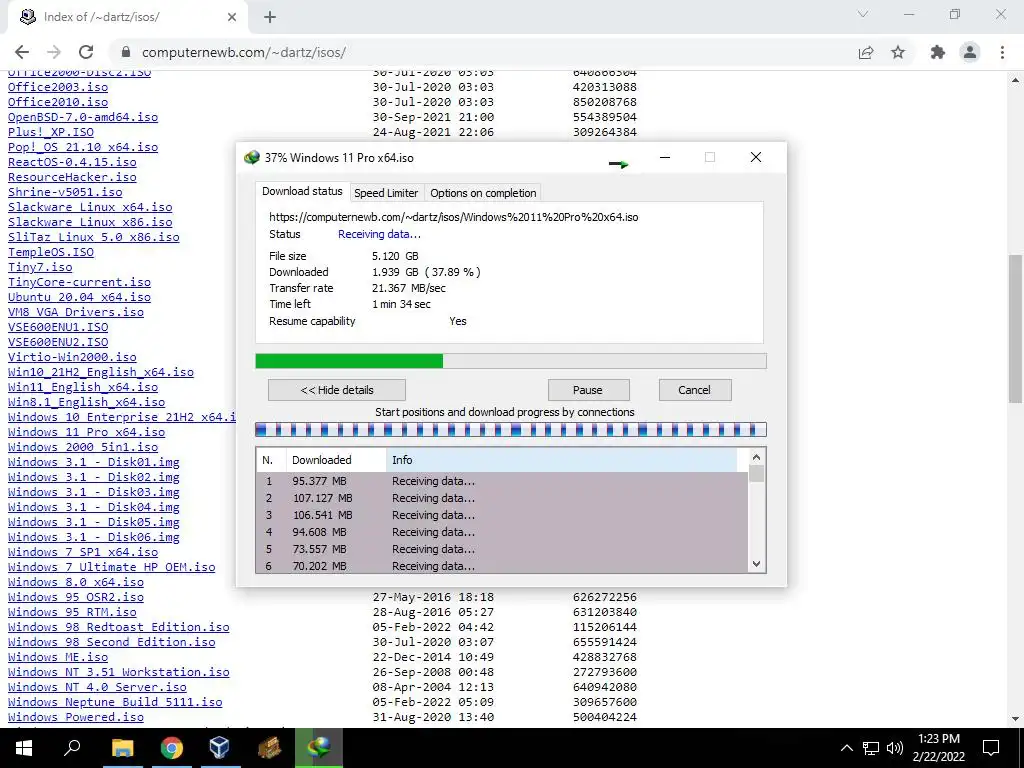
Task: Click the page scrollbar down arrow
Action: click(x=1016, y=719)
